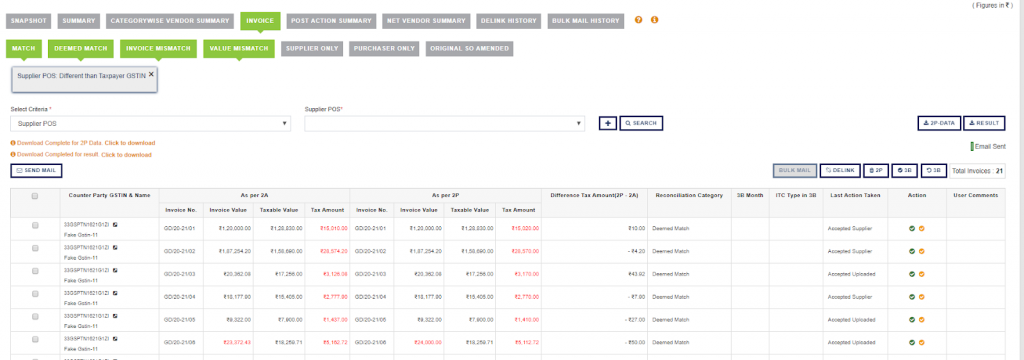Click the Delink button
The height and width of the screenshot is (360, 1024).
(x=840, y=171)
